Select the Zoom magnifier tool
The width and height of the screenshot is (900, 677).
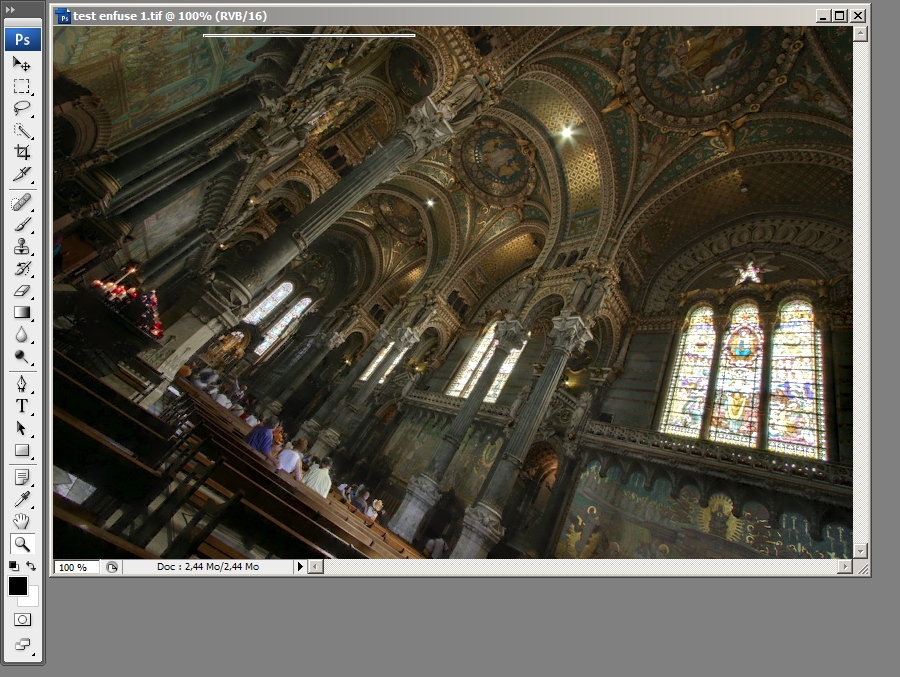(x=22, y=544)
